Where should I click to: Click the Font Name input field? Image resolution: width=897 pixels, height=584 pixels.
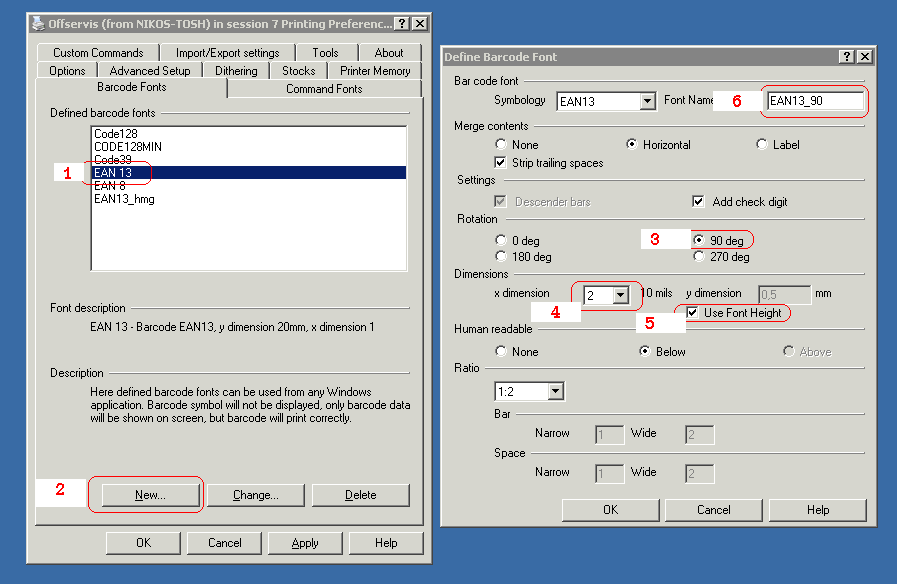(814, 101)
